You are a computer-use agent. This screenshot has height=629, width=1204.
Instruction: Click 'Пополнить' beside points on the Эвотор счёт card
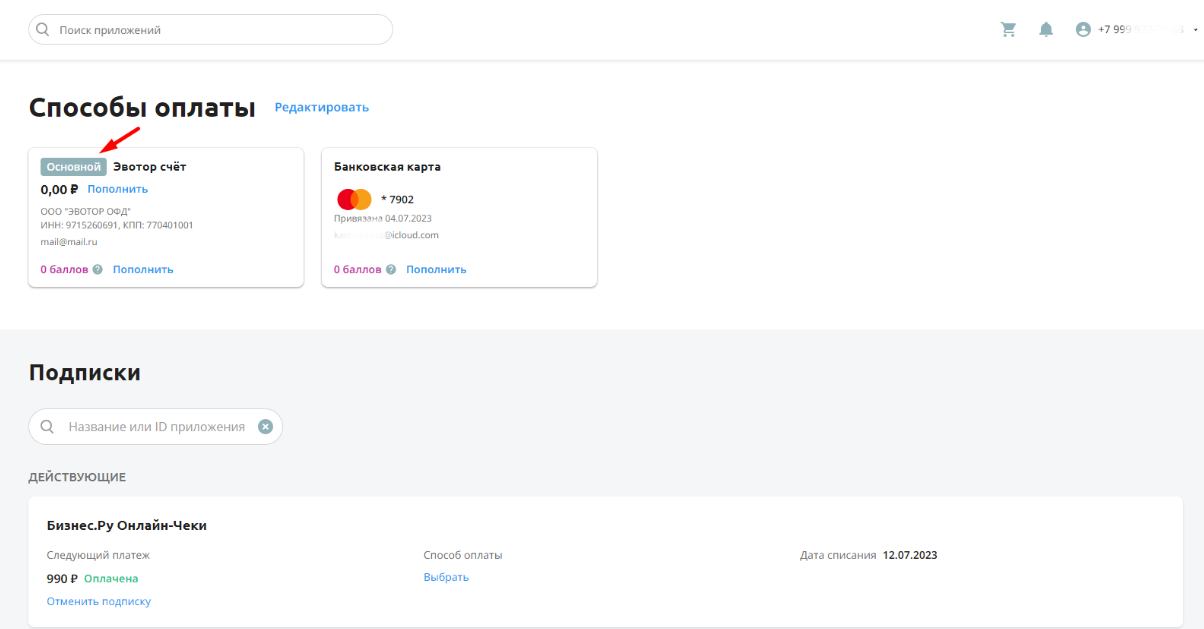pos(143,269)
